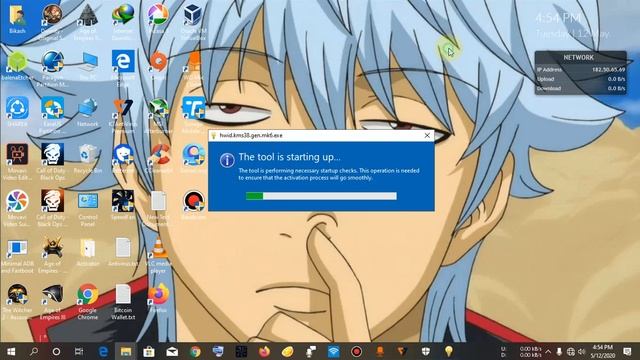
Task: Click the Download row in Network widget
Action: pyautogui.click(x=580, y=88)
